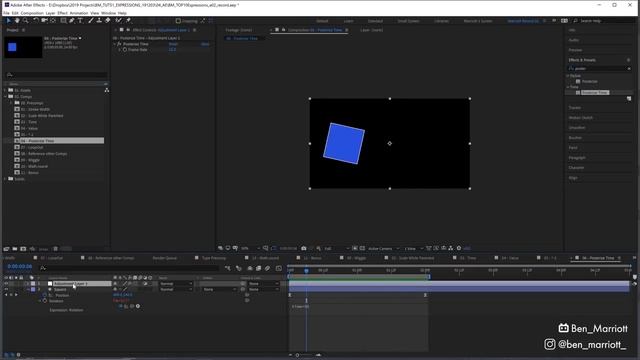This screenshot has width=640, height=360.
Task: Click the Frame Rate value field
Action: click(172, 49)
